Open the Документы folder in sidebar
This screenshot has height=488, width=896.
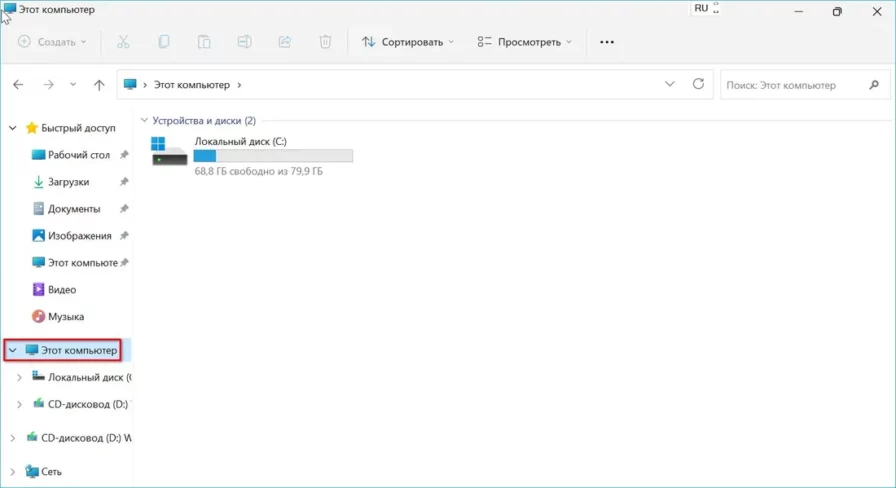point(73,209)
